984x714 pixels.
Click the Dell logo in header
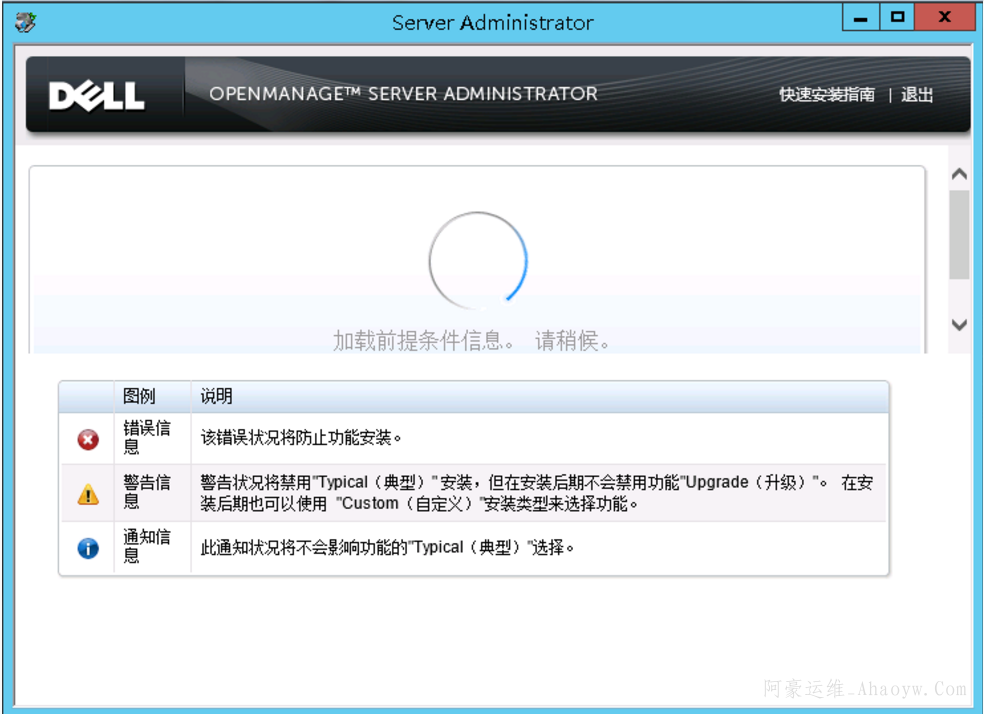[x=97, y=96]
